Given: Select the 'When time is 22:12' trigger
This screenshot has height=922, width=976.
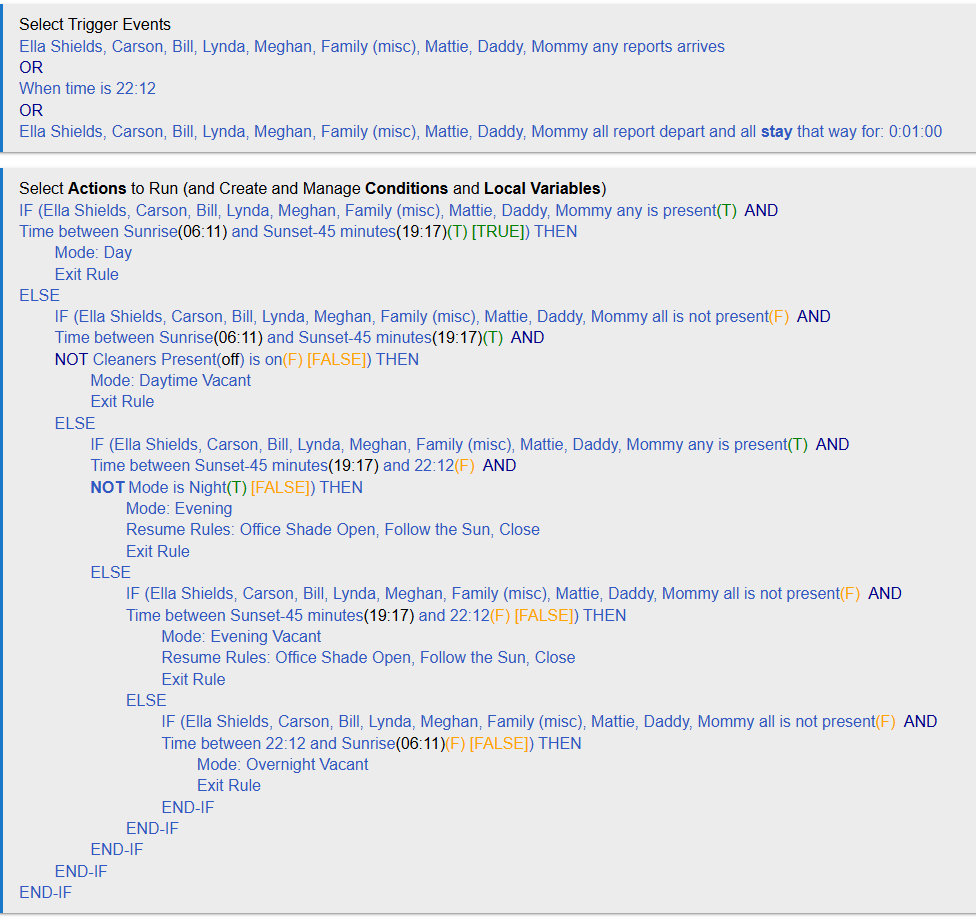Looking at the screenshot, I should point(87,88).
